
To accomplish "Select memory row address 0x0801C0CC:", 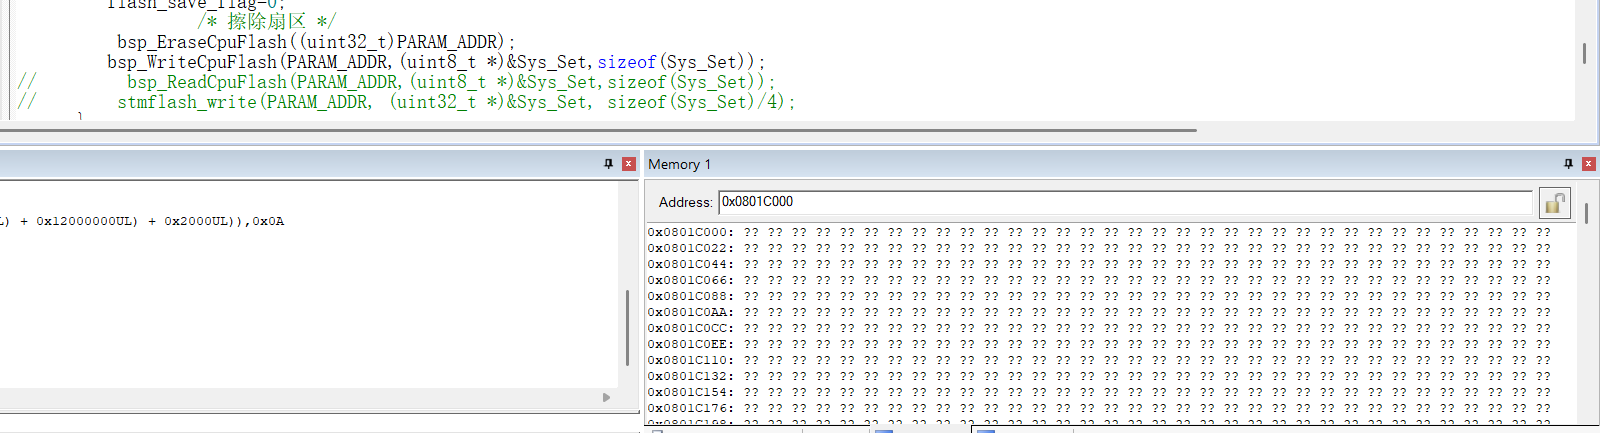I will tap(690, 328).
